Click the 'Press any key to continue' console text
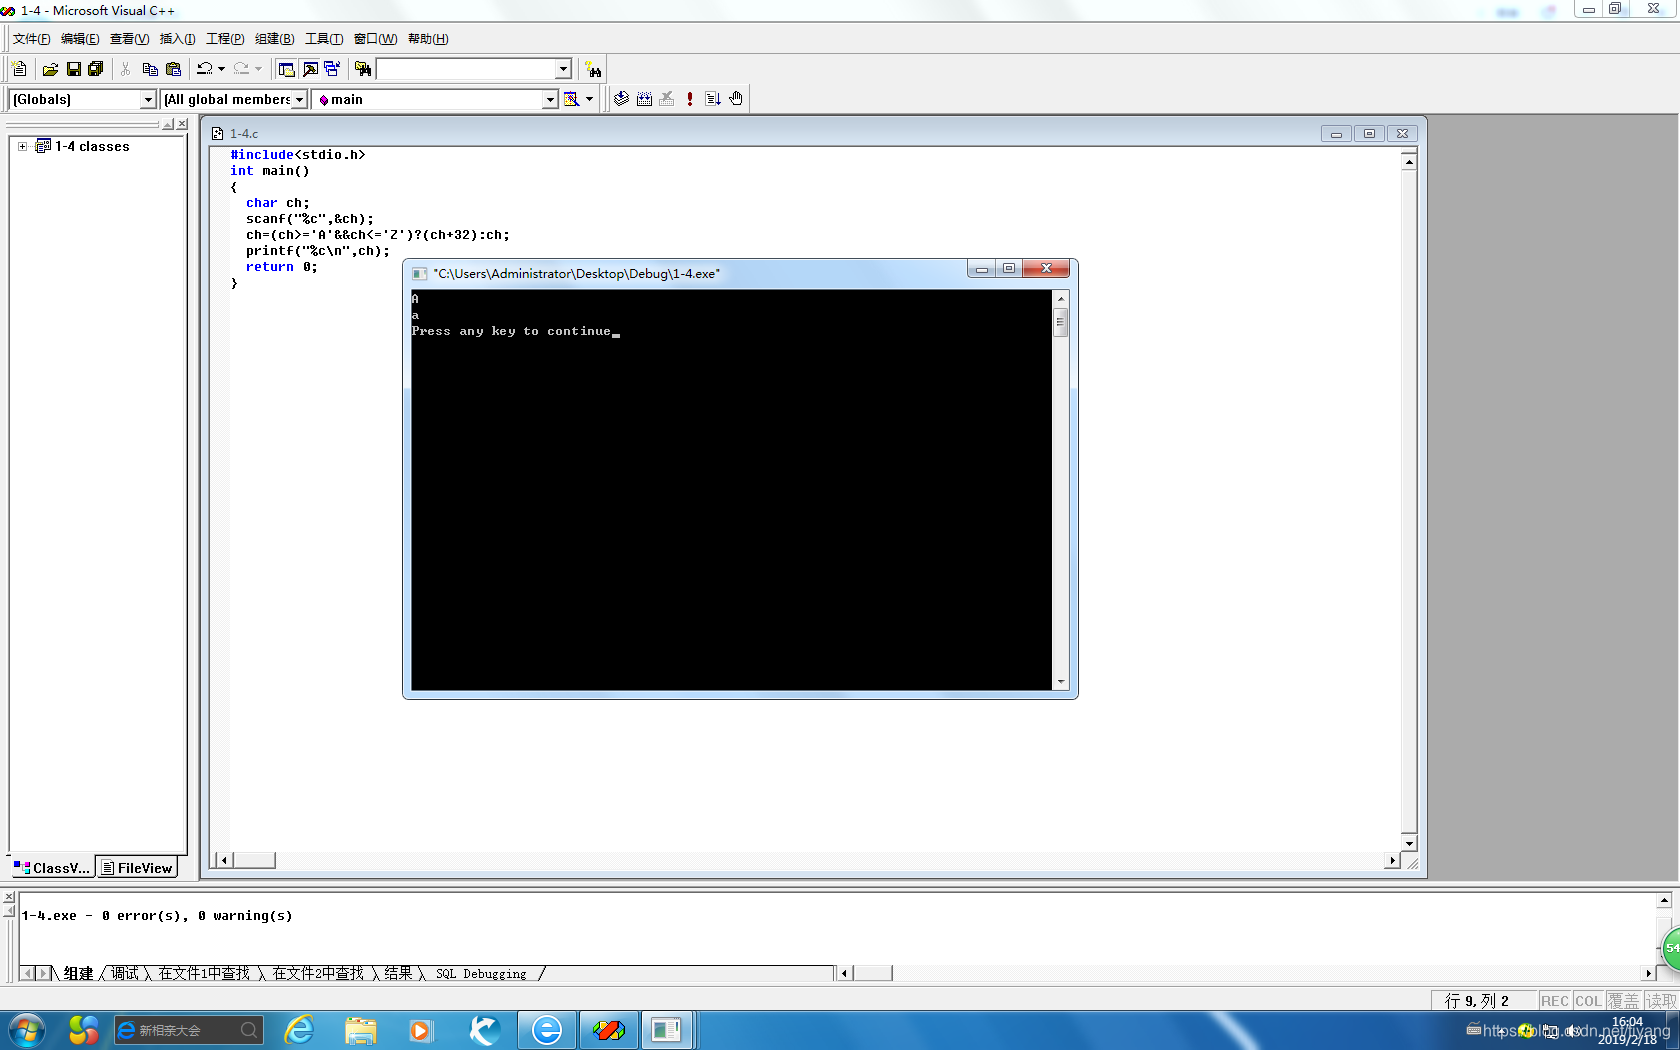This screenshot has height=1050, width=1680. 511,331
